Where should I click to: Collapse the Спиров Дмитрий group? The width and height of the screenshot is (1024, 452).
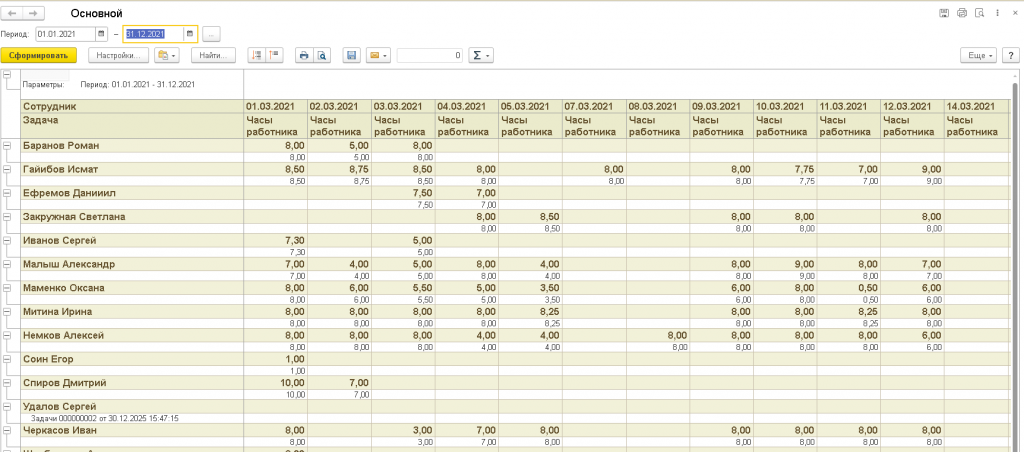coord(7,383)
